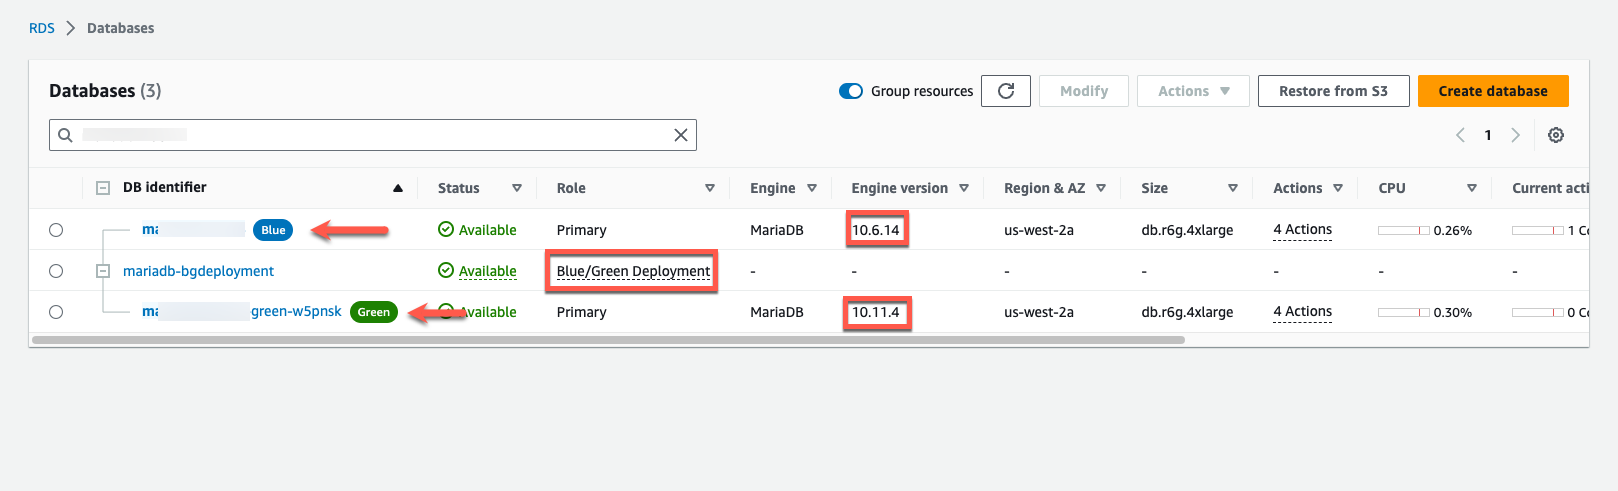Sort by DB identifier ascending arrow

tap(398, 188)
